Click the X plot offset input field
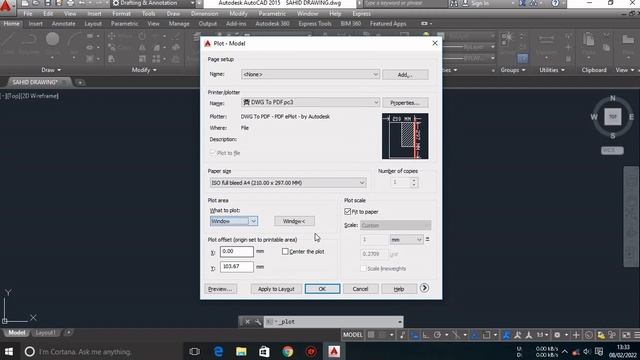This screenshot has width=640, height=360. click(237, 251)
